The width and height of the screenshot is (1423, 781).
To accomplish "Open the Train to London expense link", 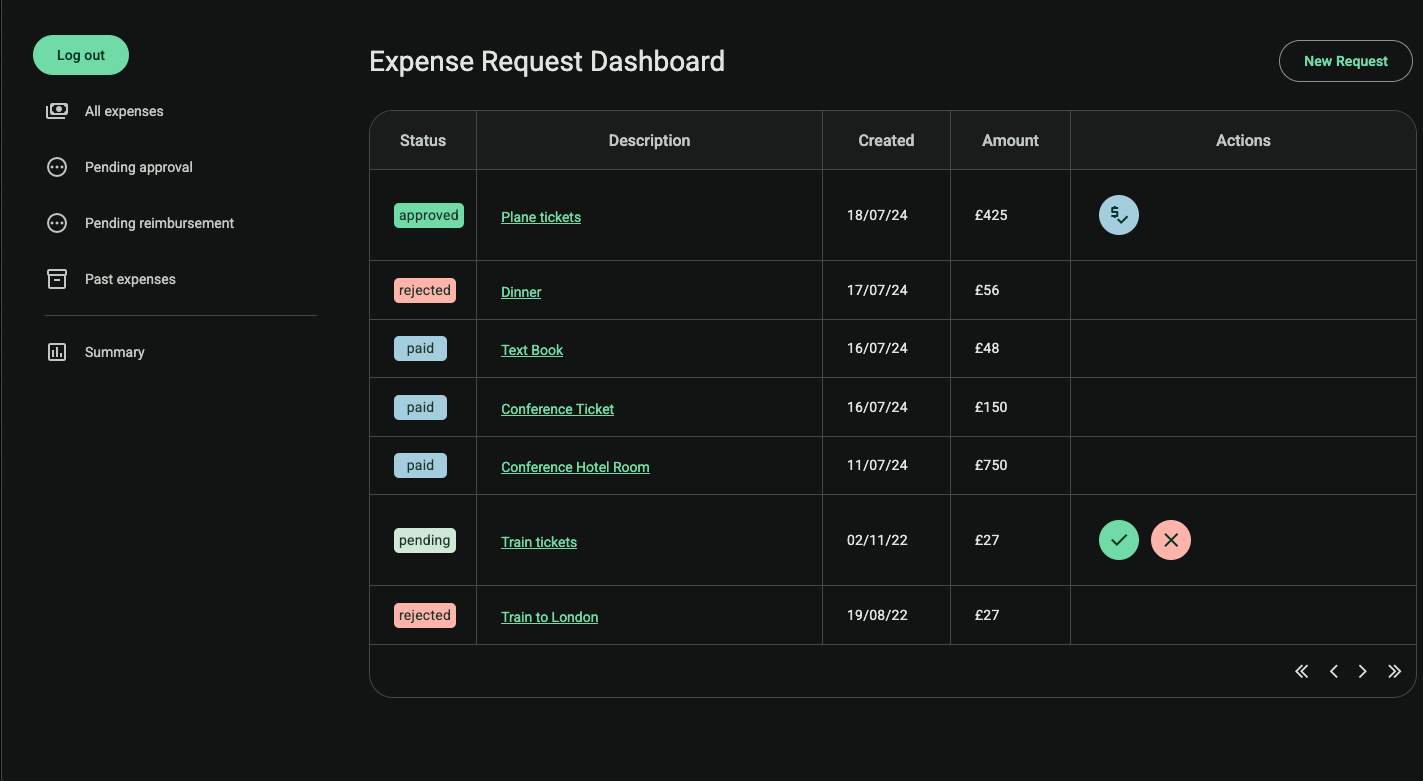I will (x=549, y=617).
